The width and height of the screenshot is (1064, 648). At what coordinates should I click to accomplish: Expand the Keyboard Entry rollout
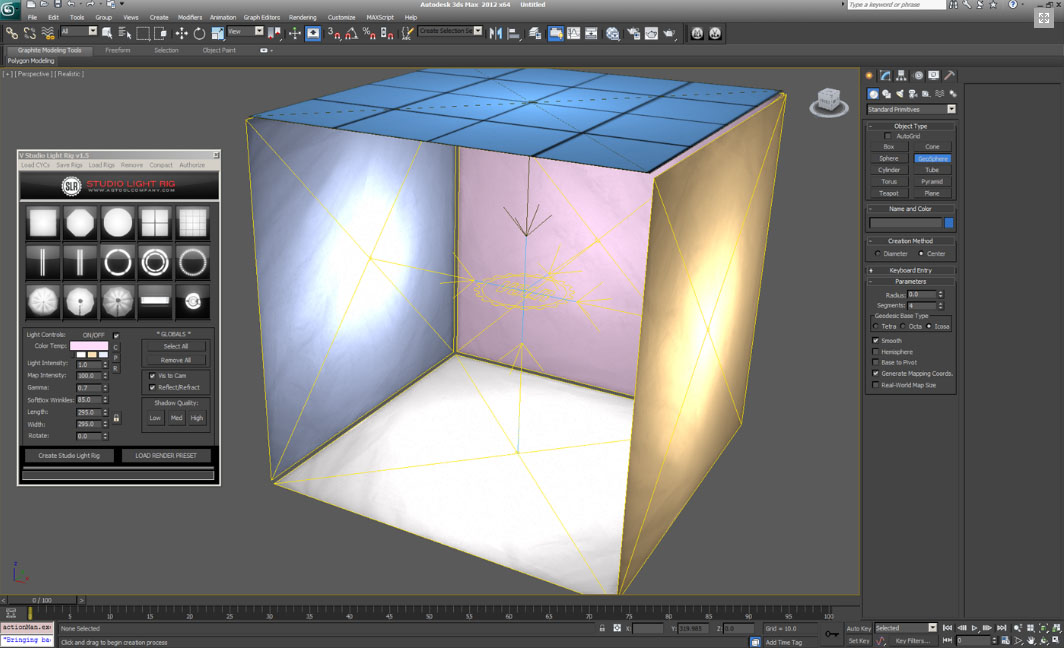point(910,270)
